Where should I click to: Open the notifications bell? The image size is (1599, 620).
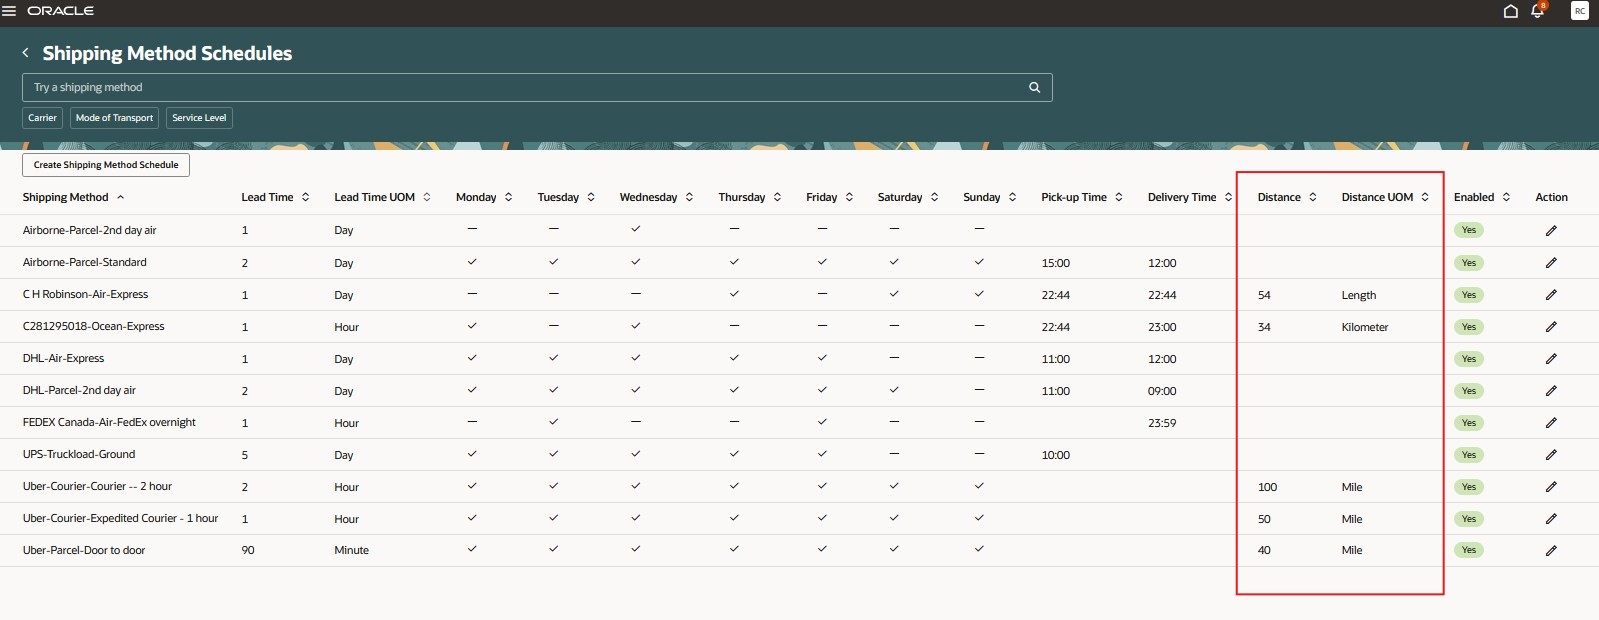point(1538,11)
